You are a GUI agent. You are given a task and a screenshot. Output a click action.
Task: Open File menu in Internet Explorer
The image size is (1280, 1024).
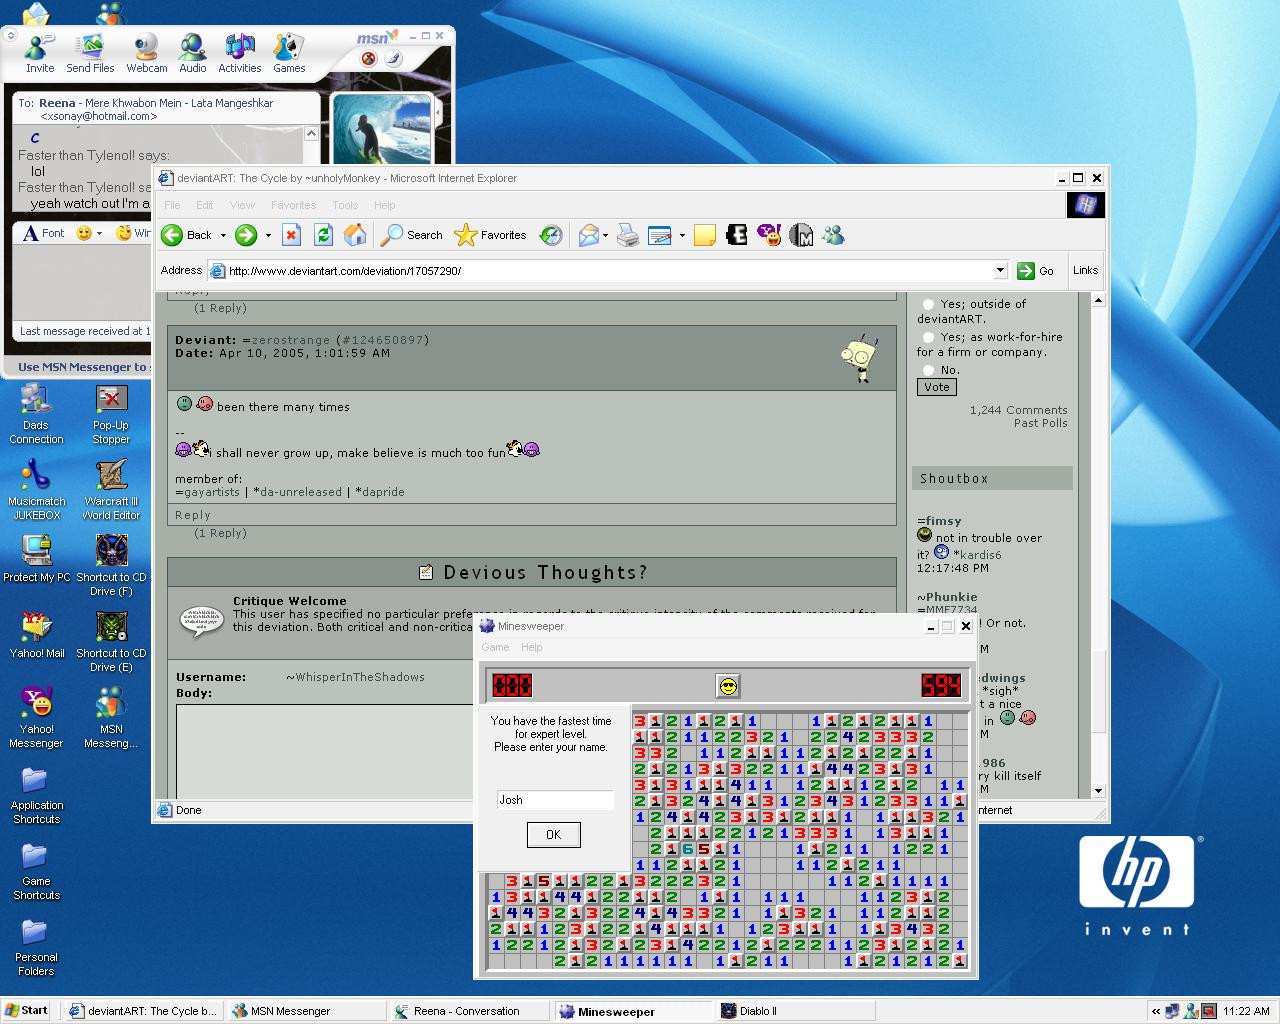(173, 205)
